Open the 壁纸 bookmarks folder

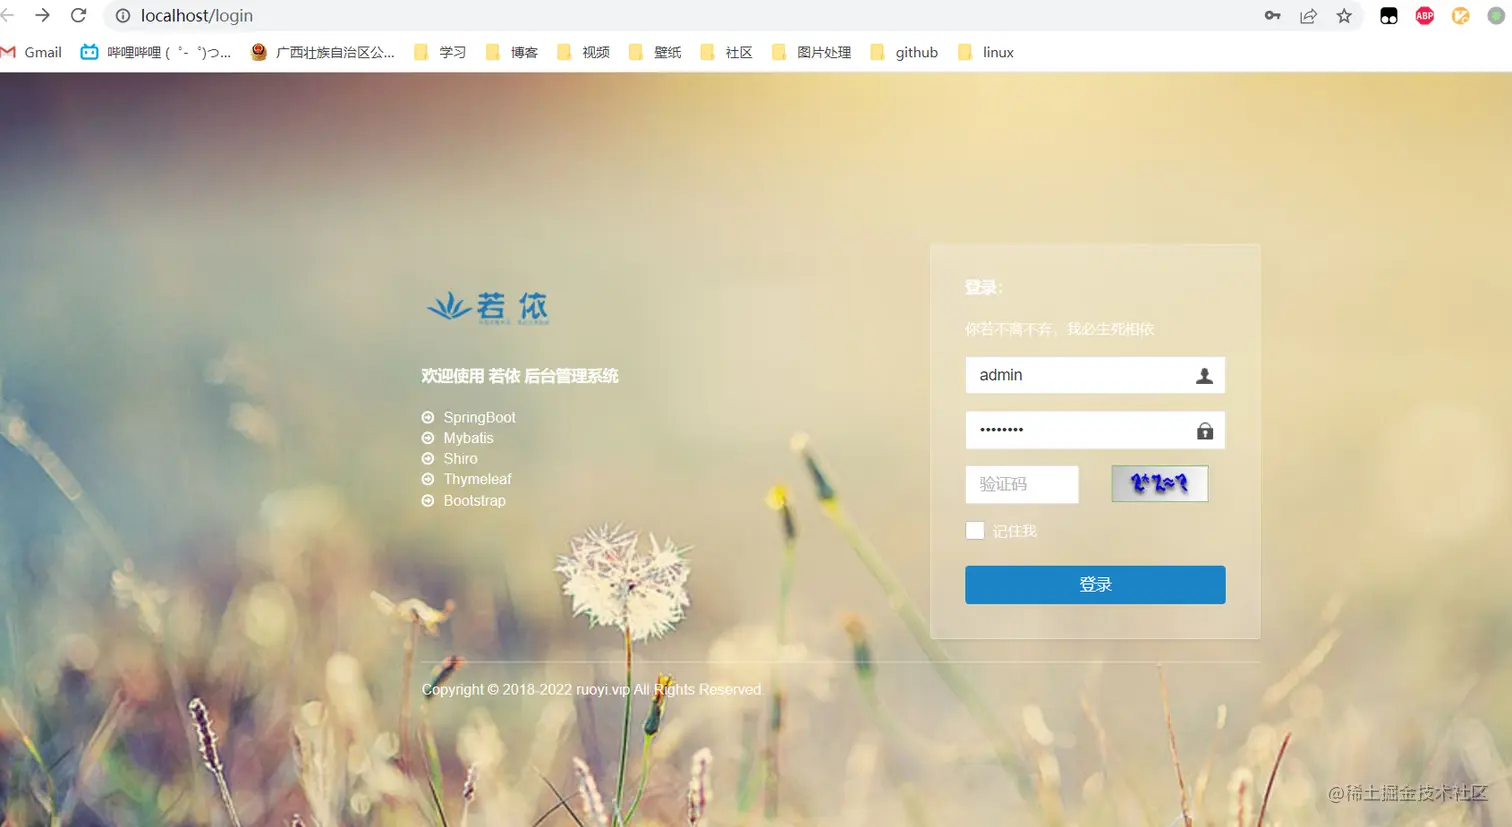coord(655,52)
